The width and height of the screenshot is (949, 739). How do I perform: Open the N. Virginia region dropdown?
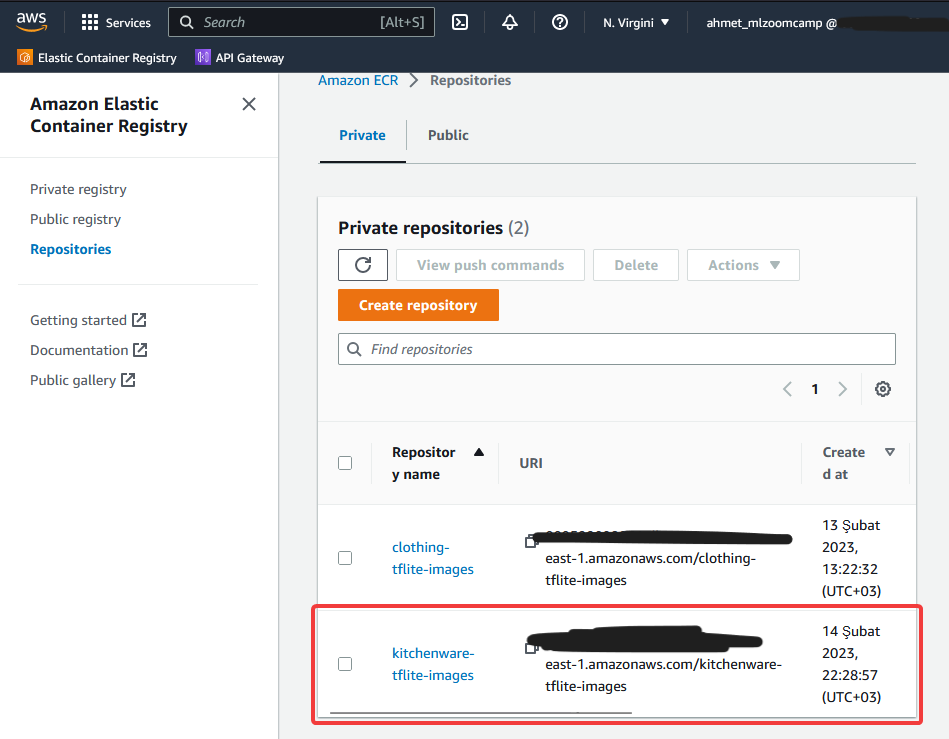tap(636, 22)
